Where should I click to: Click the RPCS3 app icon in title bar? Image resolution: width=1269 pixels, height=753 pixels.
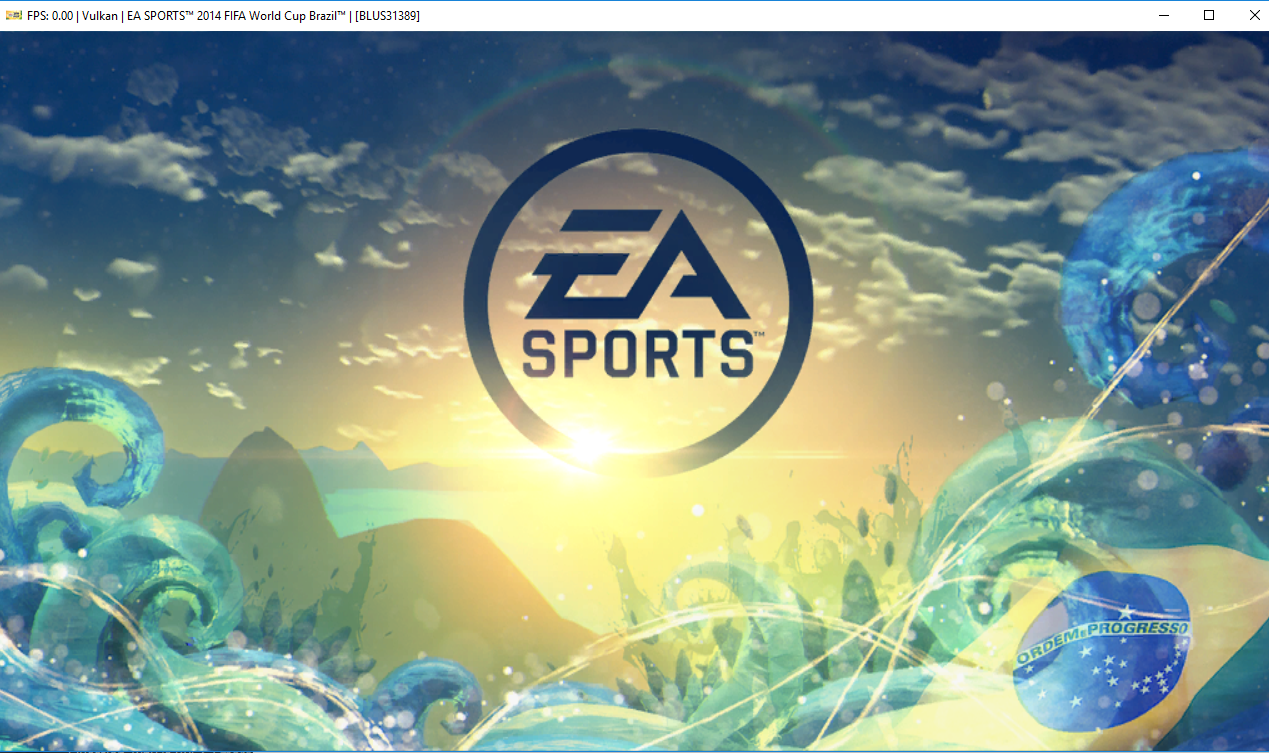click(14, 15)
